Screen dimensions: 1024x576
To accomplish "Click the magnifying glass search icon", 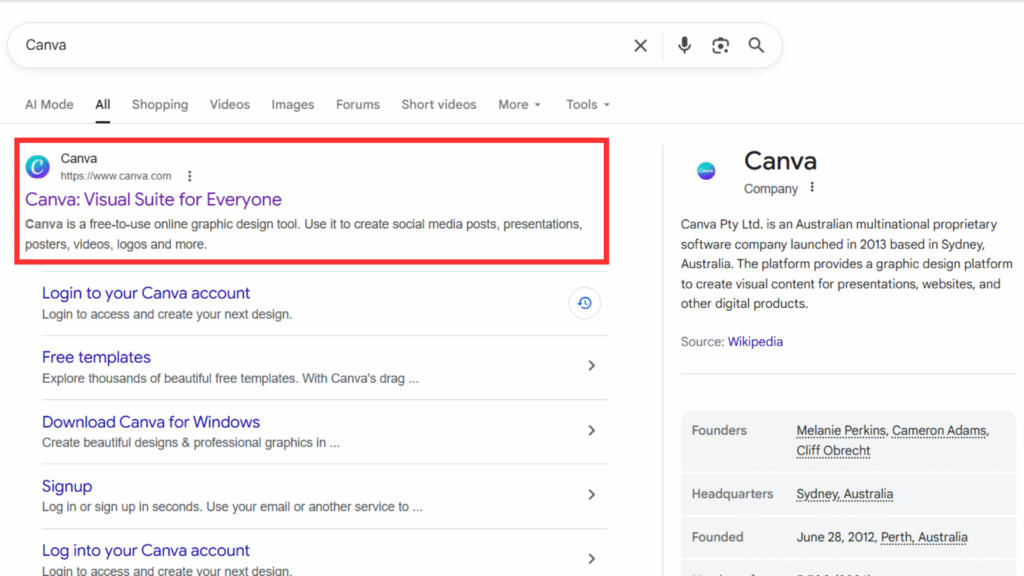I will tap(756, 46).
